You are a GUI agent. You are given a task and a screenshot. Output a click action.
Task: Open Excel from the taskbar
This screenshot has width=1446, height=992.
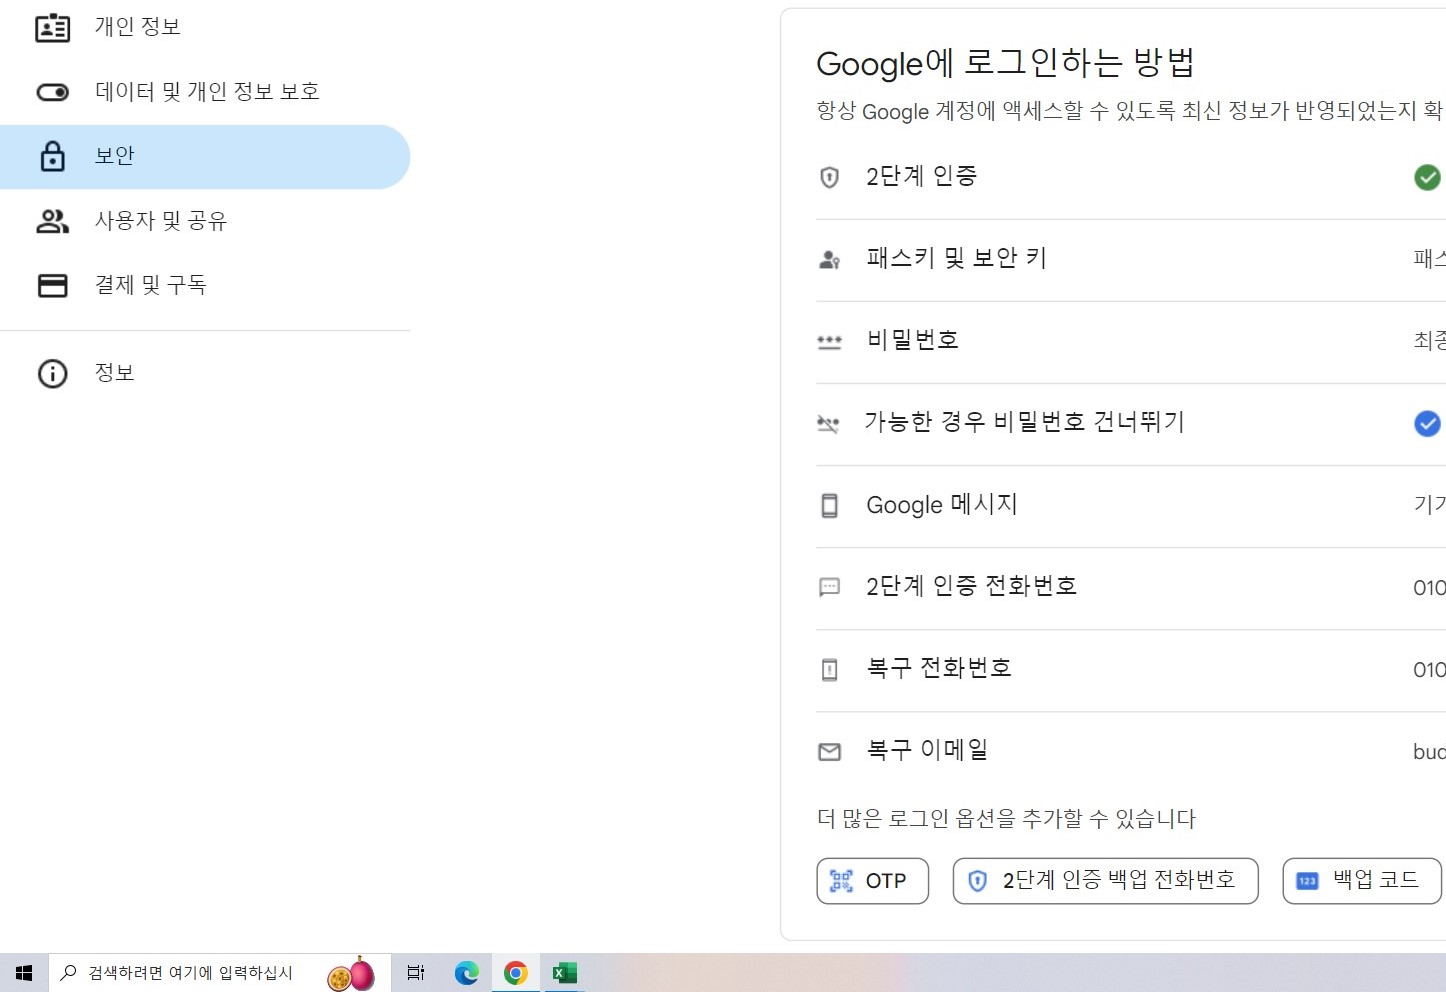pyautogui.click(x=564, y=973)
